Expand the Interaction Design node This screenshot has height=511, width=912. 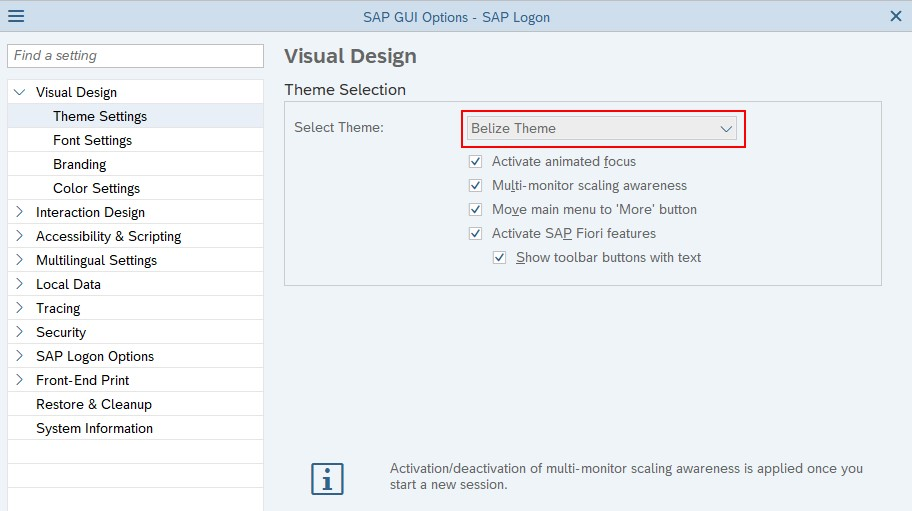tap(19, 212)
